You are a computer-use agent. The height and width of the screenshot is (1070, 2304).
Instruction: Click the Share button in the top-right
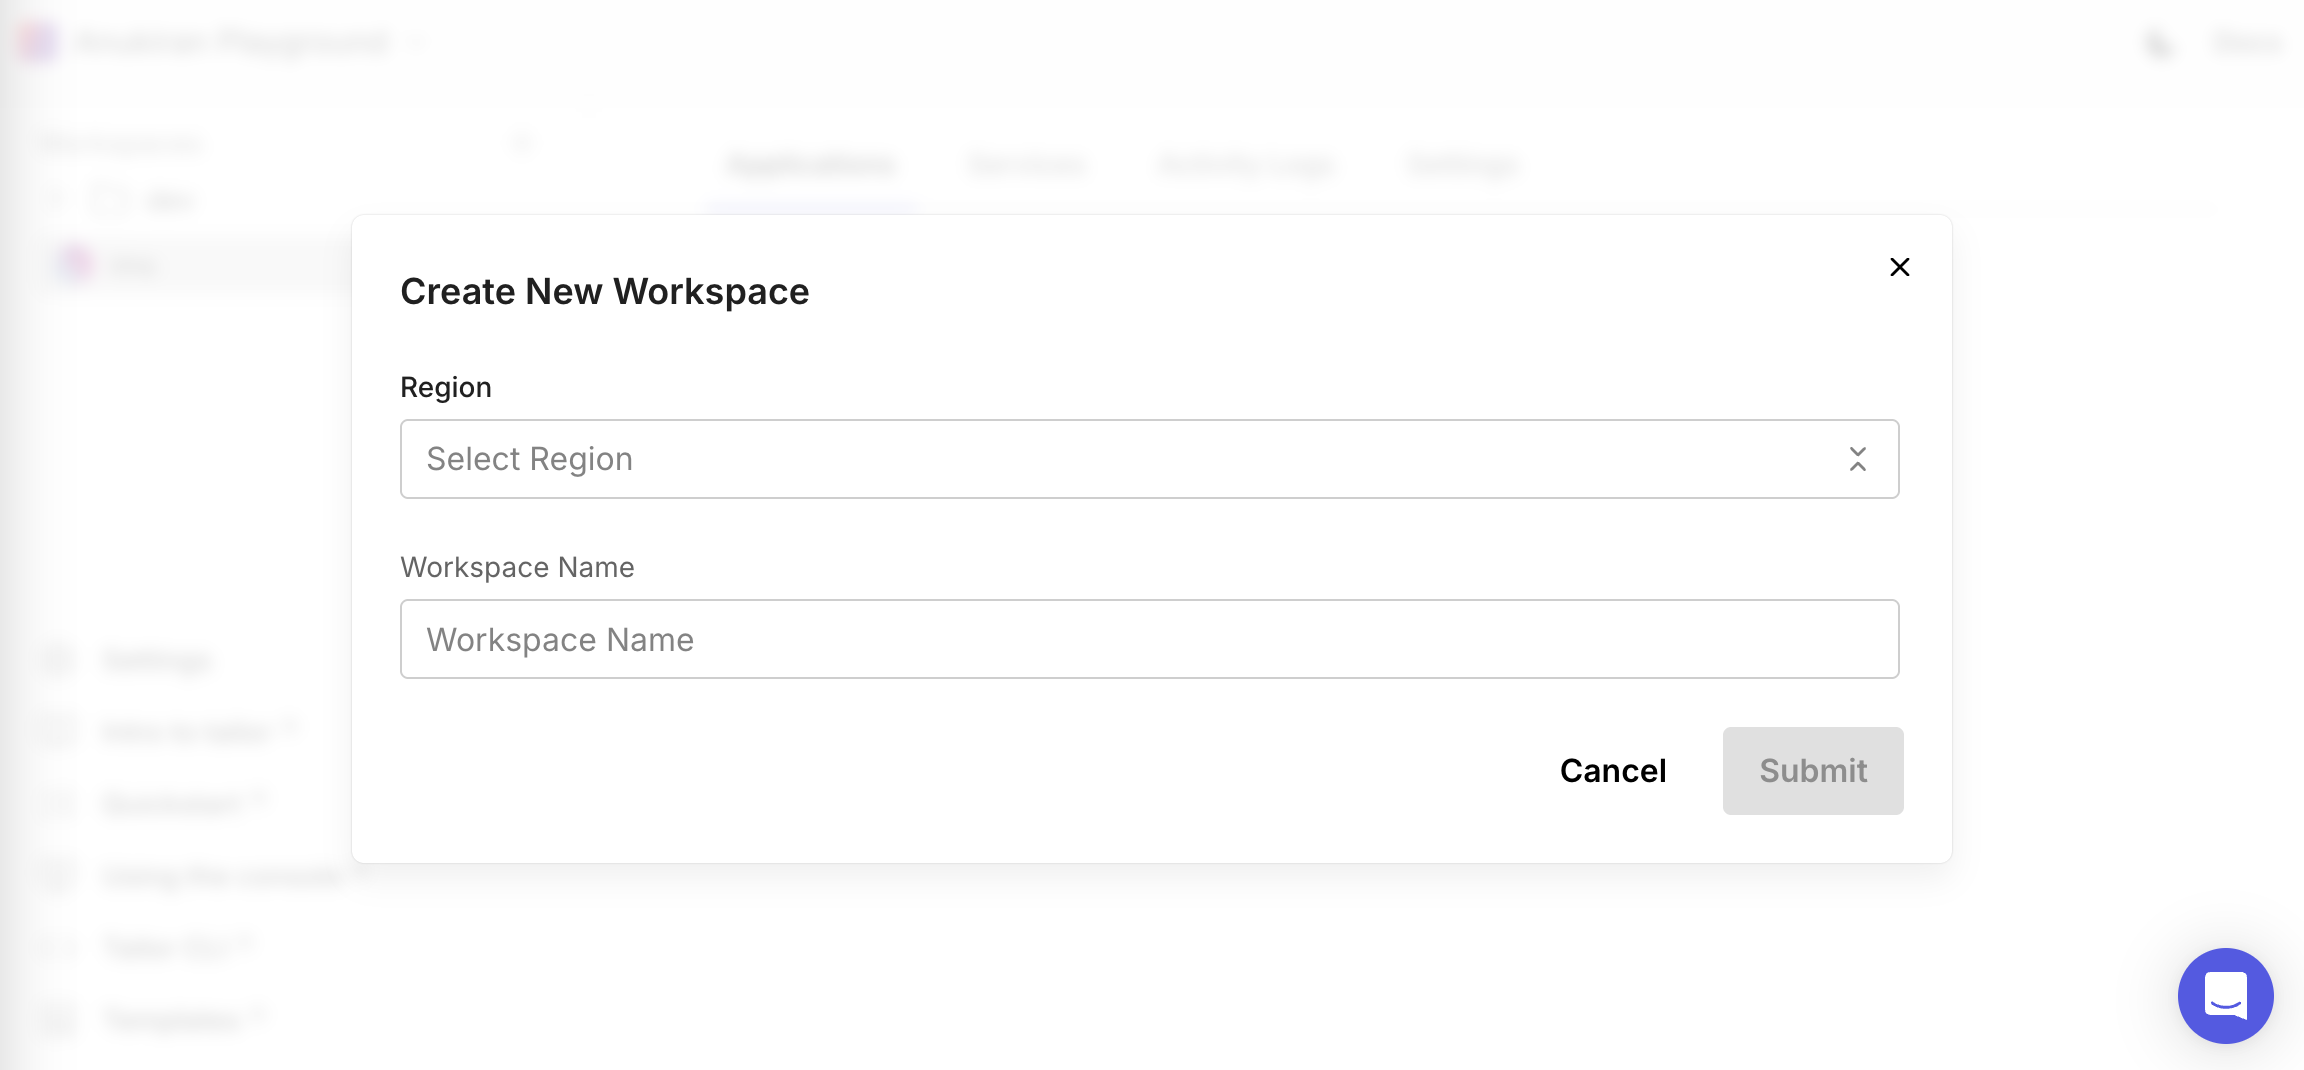(2245, 43)
